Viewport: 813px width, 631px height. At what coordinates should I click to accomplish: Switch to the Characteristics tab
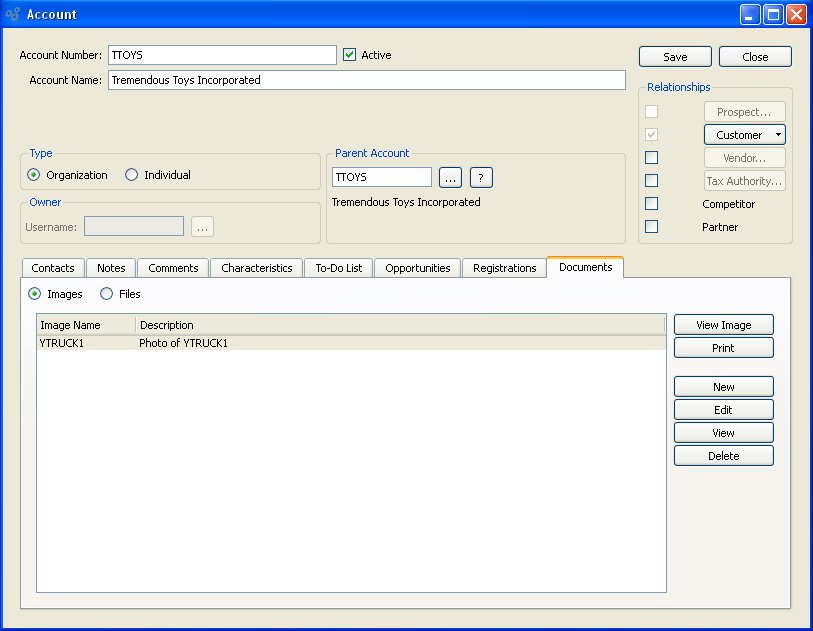[256, 268]
